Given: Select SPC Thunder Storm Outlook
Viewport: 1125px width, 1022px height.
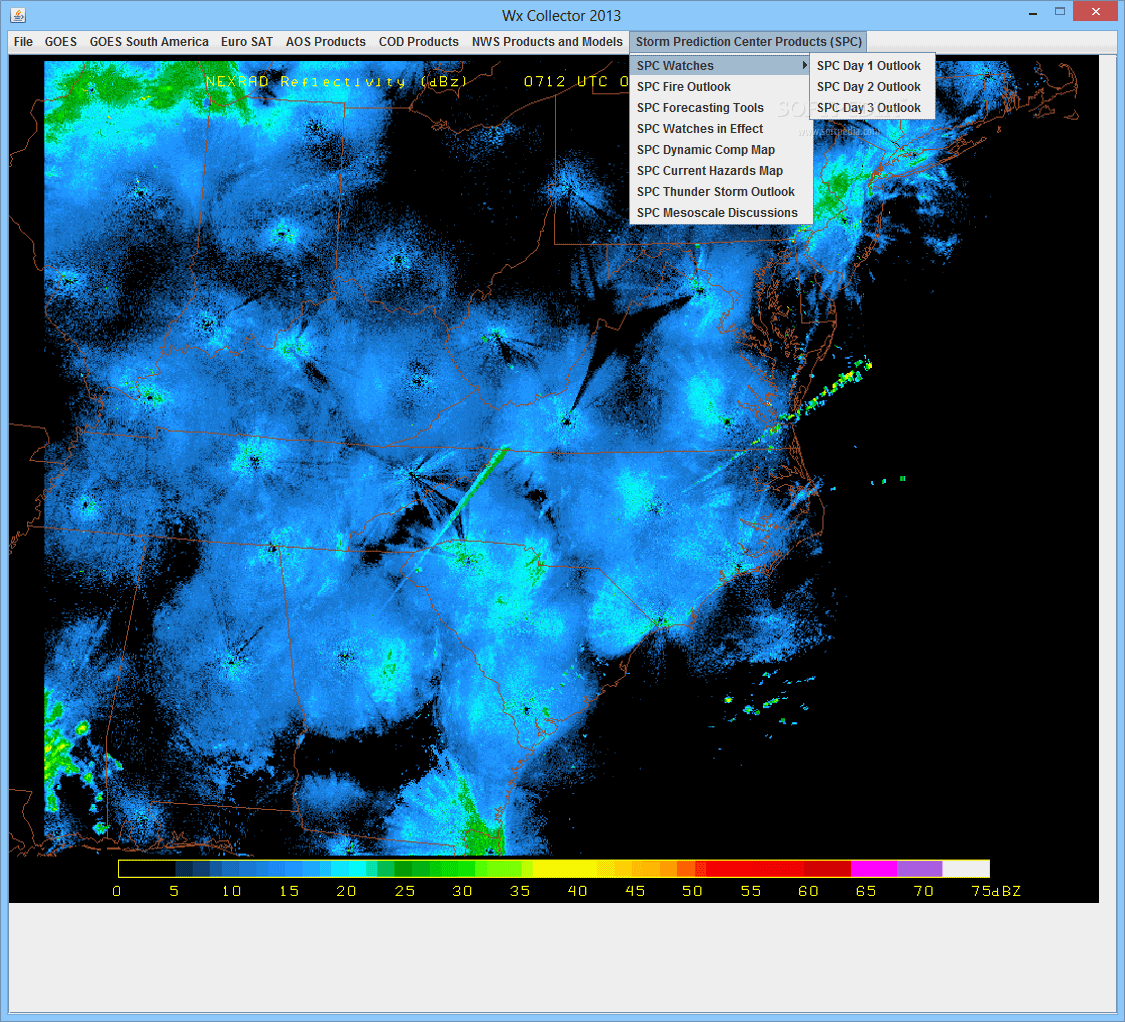Looking at the screenshot, I should tap(720, 192).
